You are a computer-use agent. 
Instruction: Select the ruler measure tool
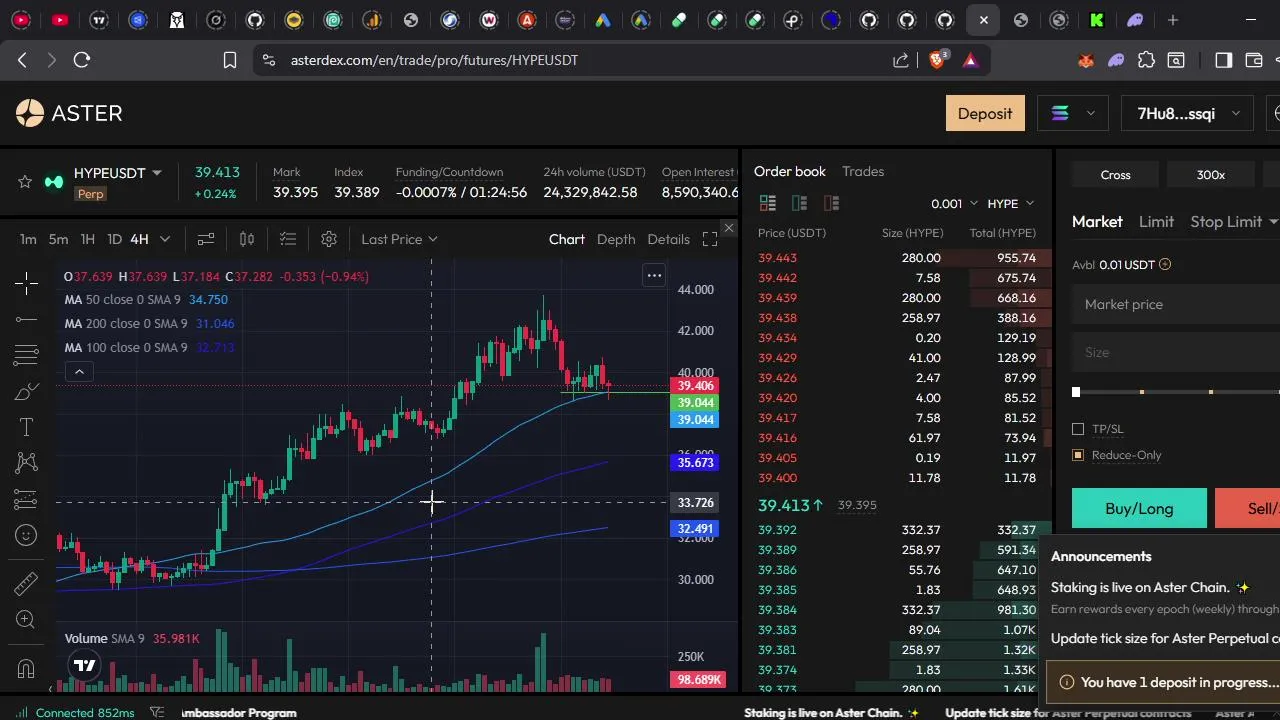coord(27,583)
